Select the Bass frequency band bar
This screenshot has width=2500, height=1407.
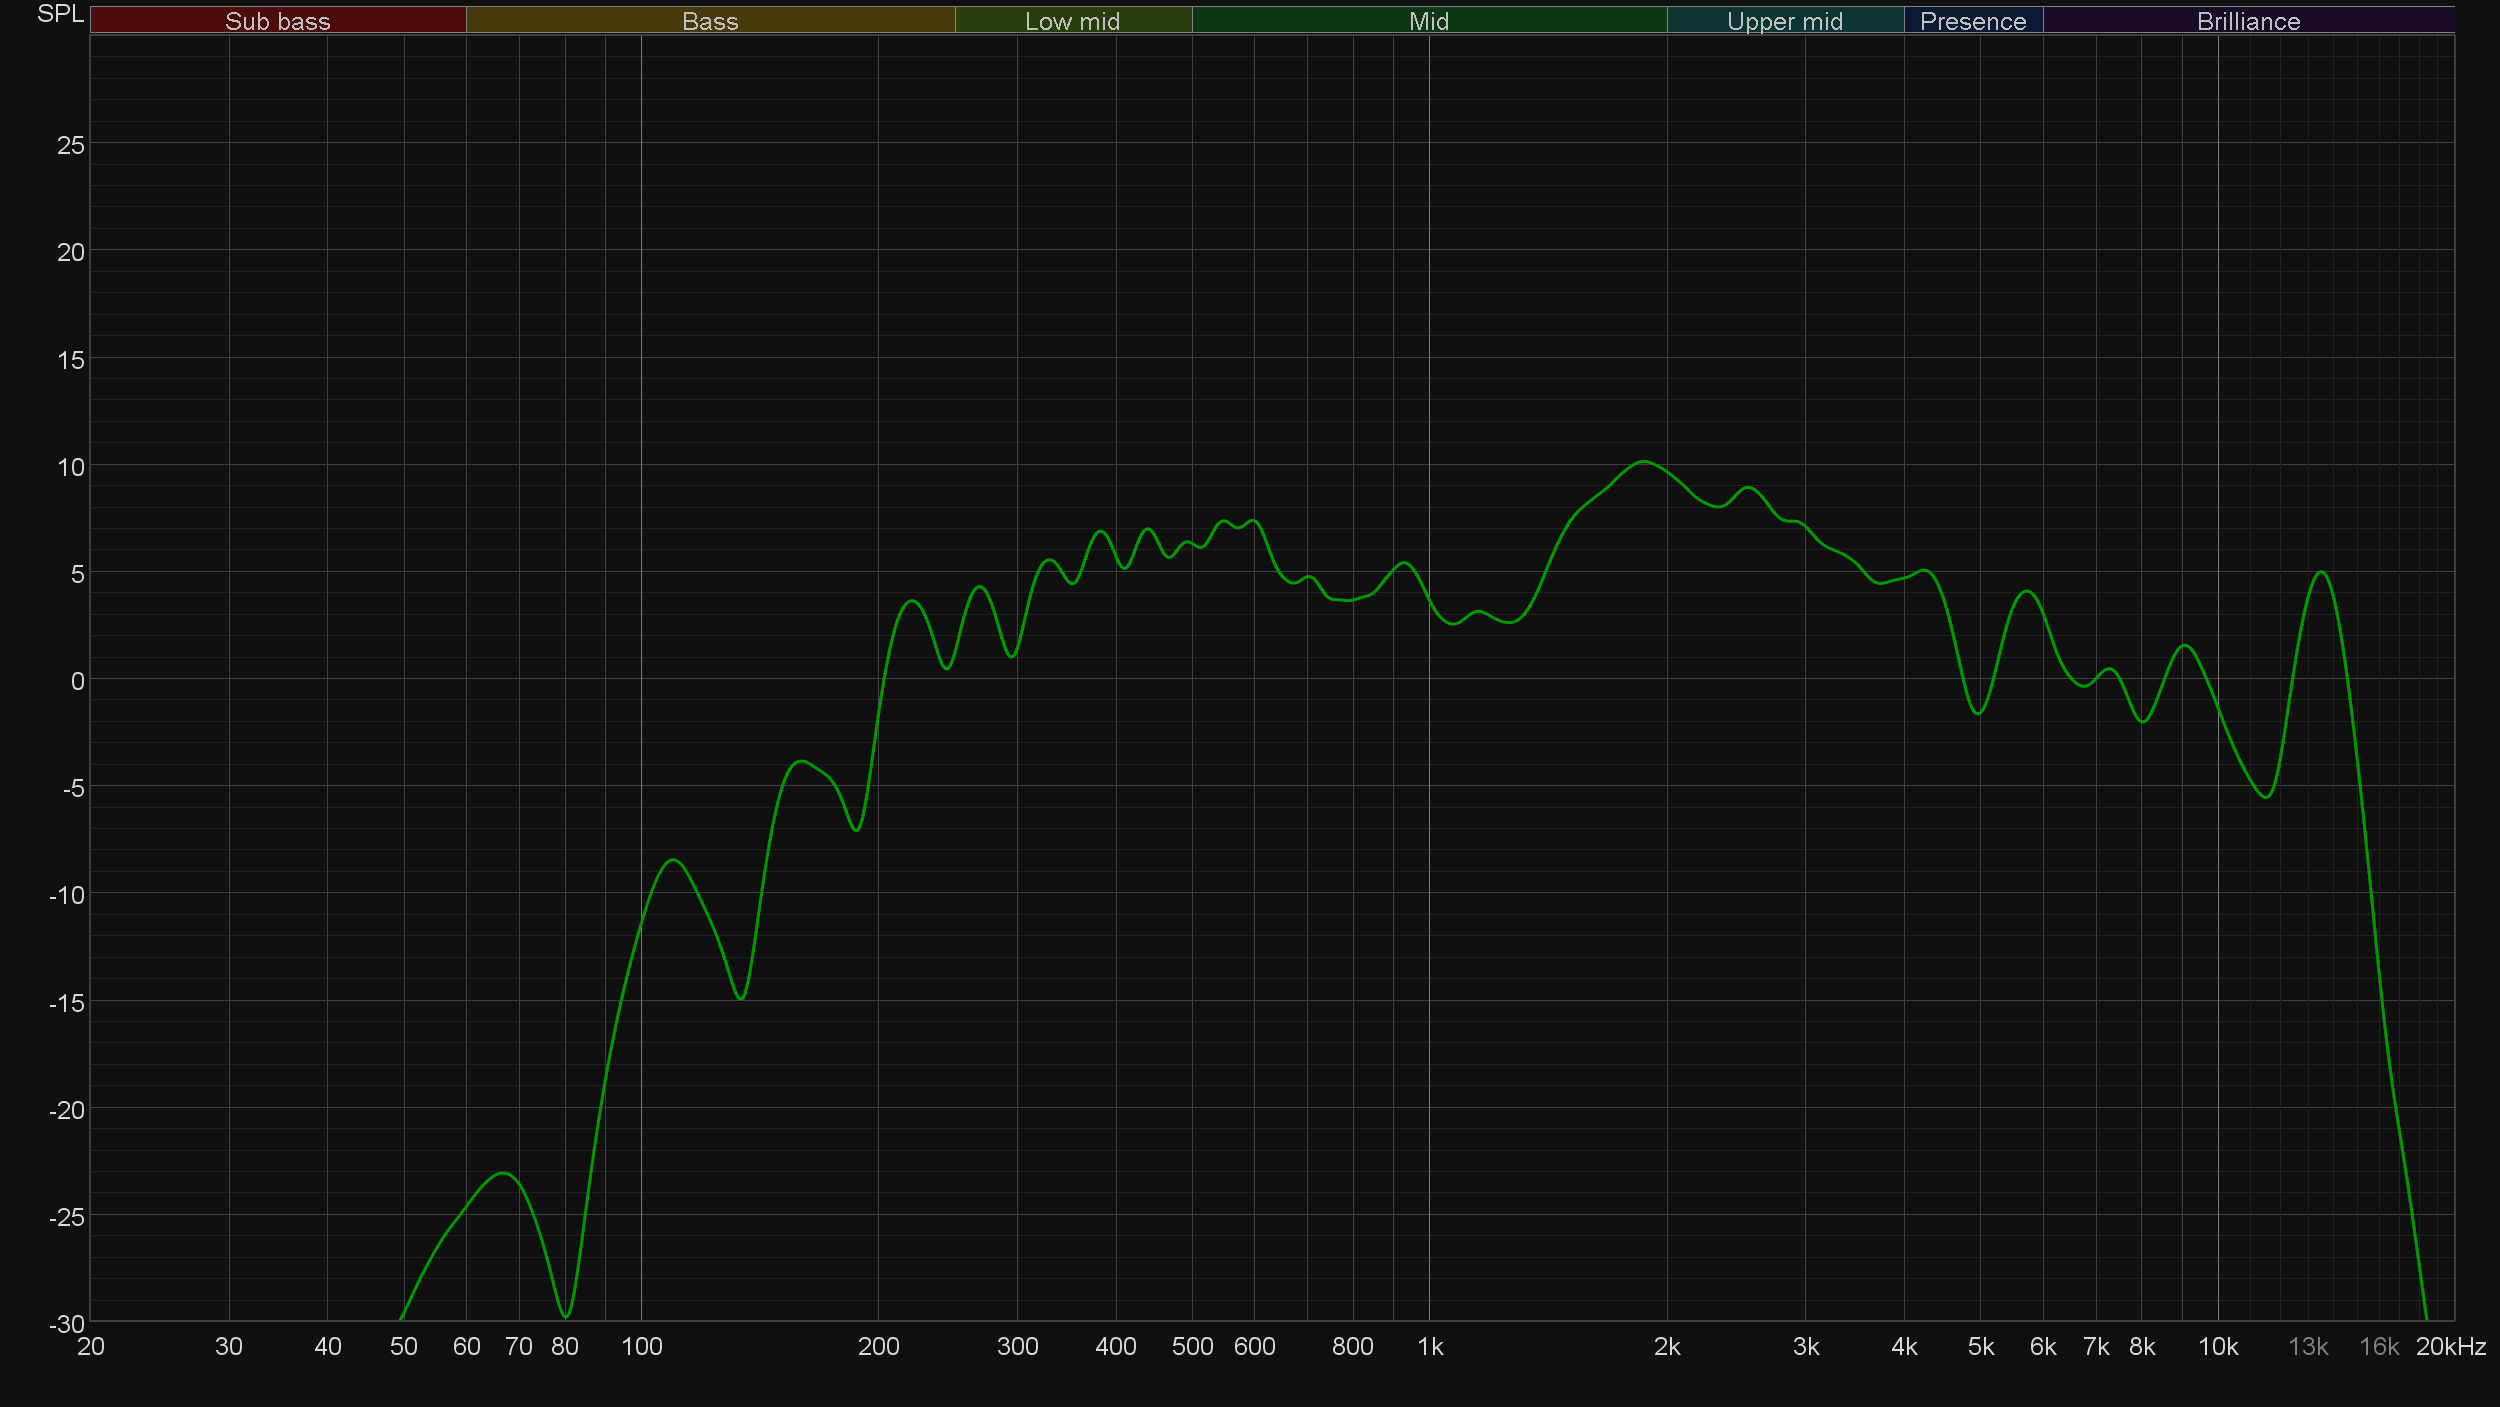710,21
